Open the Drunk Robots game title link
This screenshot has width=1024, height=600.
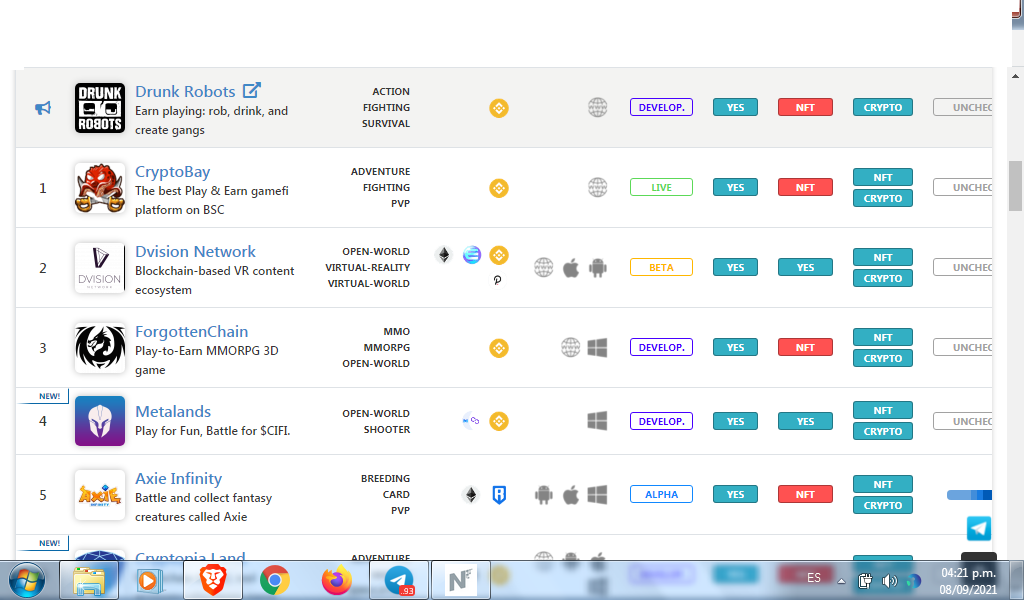pyautogui.click(x=185, y=91)
